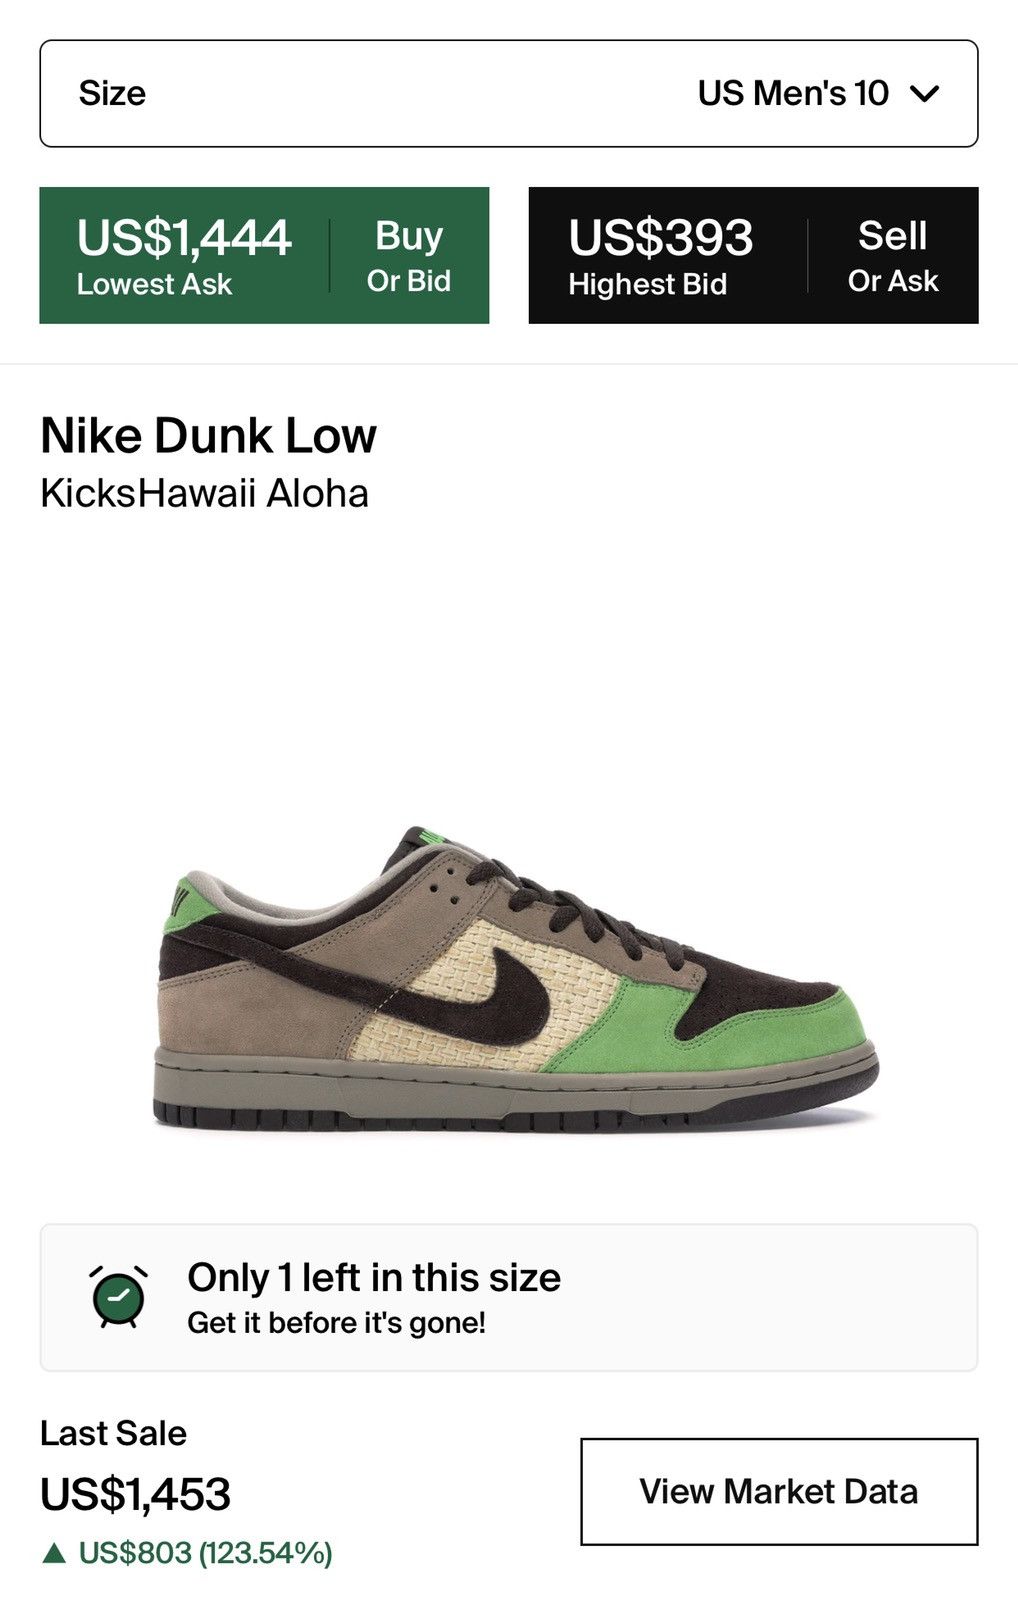Click the "Nike Dunk Low" product title
This screenshot has width=1018, height=1600.
[208, 436]
